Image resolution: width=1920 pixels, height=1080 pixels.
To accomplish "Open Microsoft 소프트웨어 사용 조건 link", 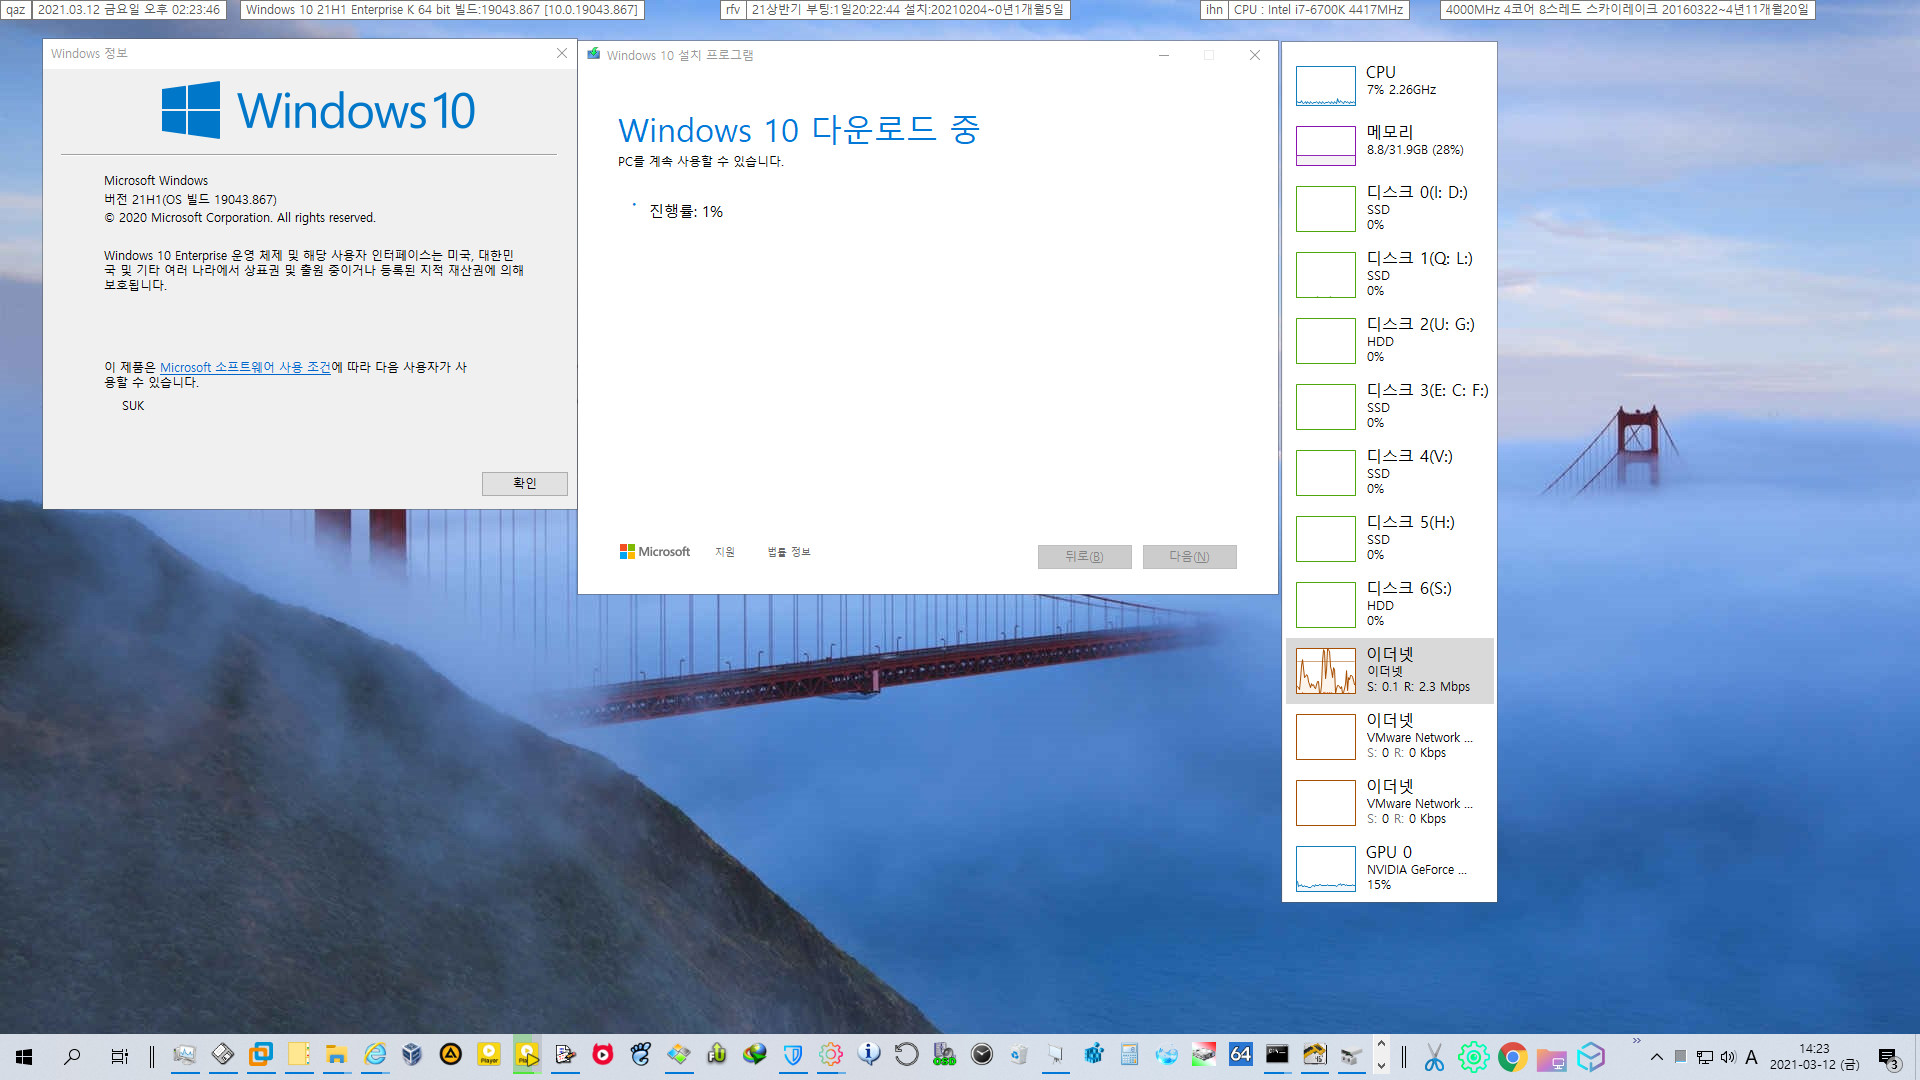I will pyautogui.click(x=245, y=367).
